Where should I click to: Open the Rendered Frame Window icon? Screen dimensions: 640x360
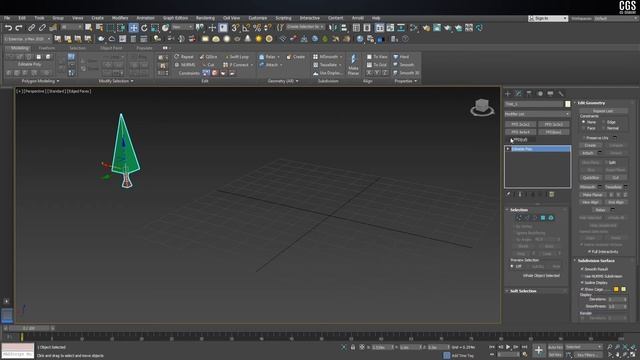click(x=437, y=28)
